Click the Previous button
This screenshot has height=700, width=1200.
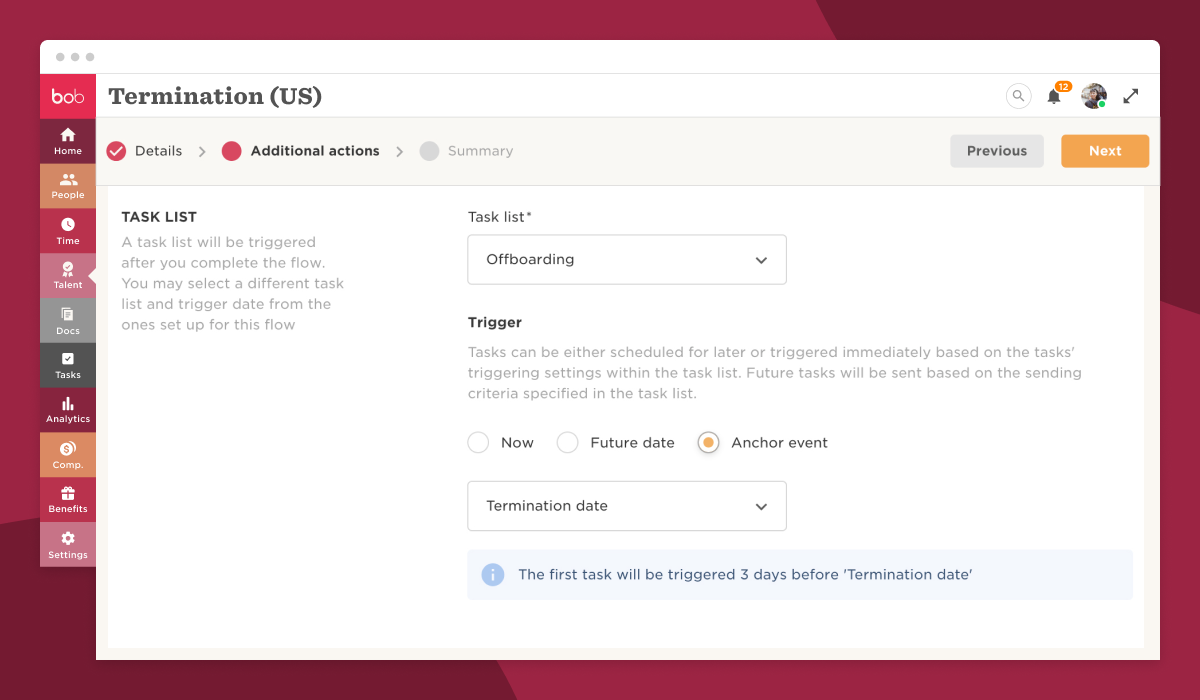997,151
